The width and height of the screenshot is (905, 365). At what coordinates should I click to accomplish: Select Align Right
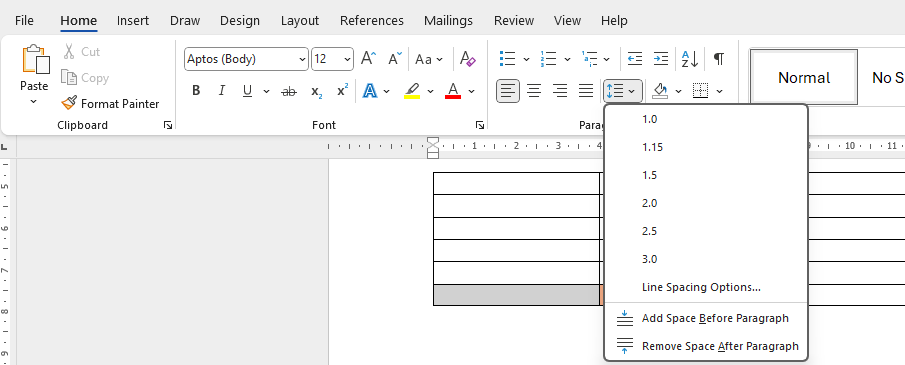tap(560, 91)
